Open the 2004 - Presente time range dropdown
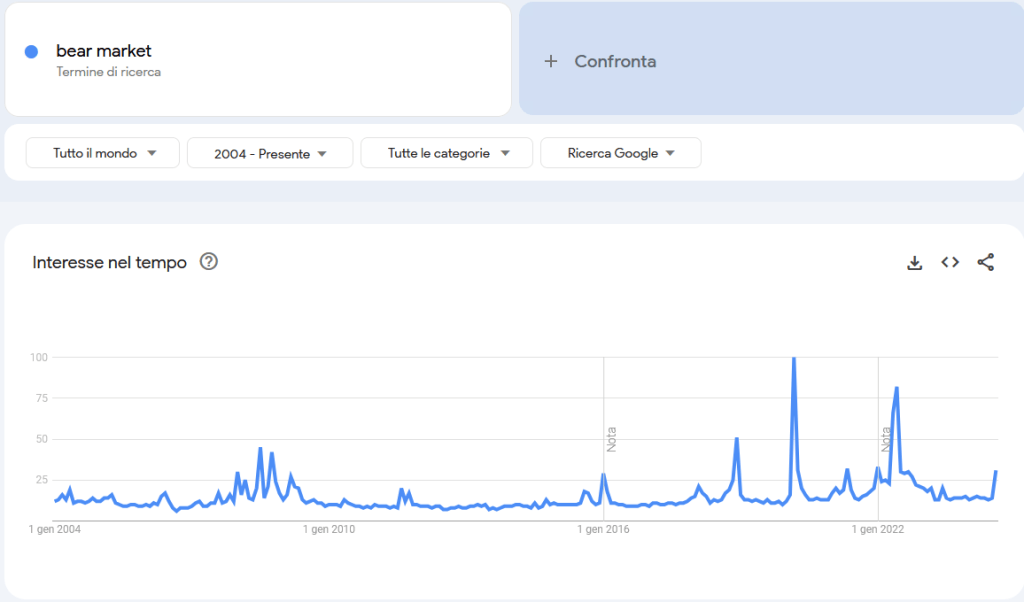The width and height of the screenshot is (1024, 602). coord(270,153)
